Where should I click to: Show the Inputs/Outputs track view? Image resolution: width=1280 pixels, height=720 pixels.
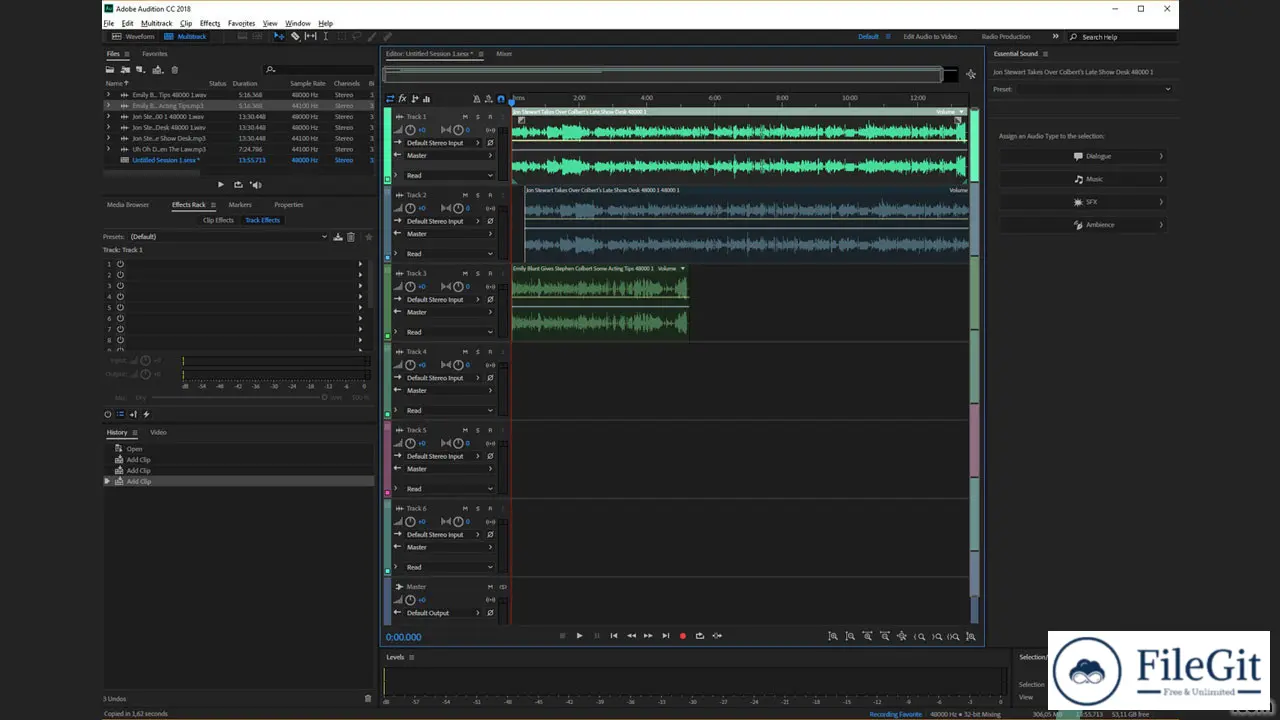pos(390,99)
